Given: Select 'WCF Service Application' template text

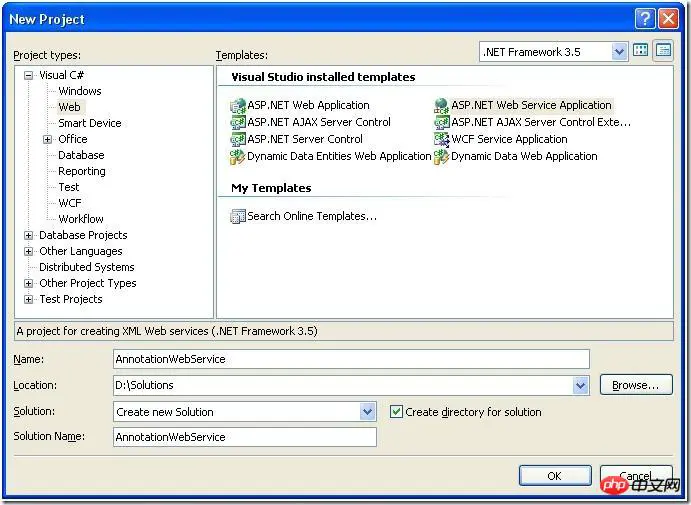Looking at the screenshot, I should click(509, 139).
